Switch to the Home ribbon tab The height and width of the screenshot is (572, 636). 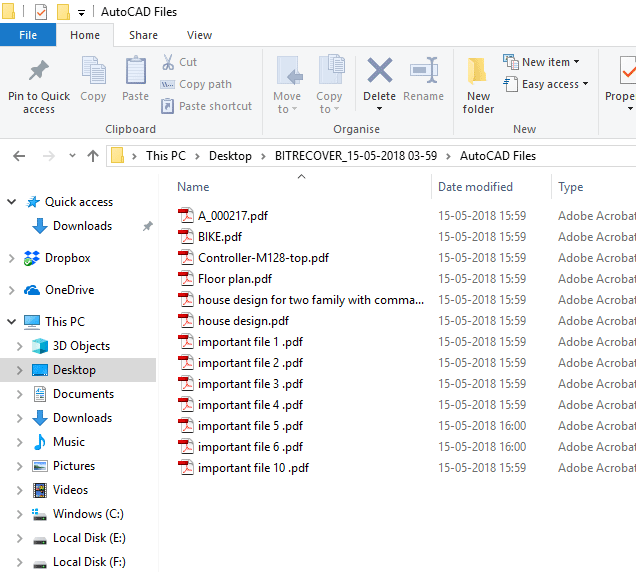[85, 35]
